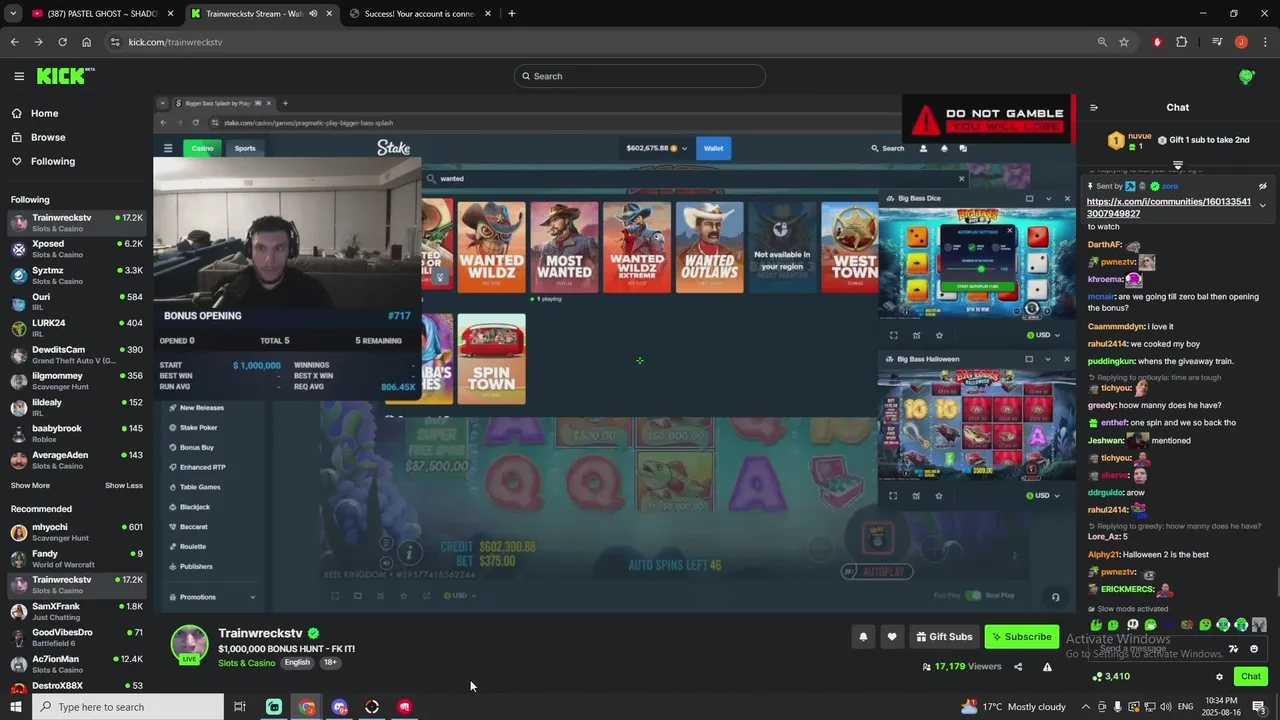Hide the pinned chat message
The height and width of the screenshot is (720, 1280).
[1262, 186]
